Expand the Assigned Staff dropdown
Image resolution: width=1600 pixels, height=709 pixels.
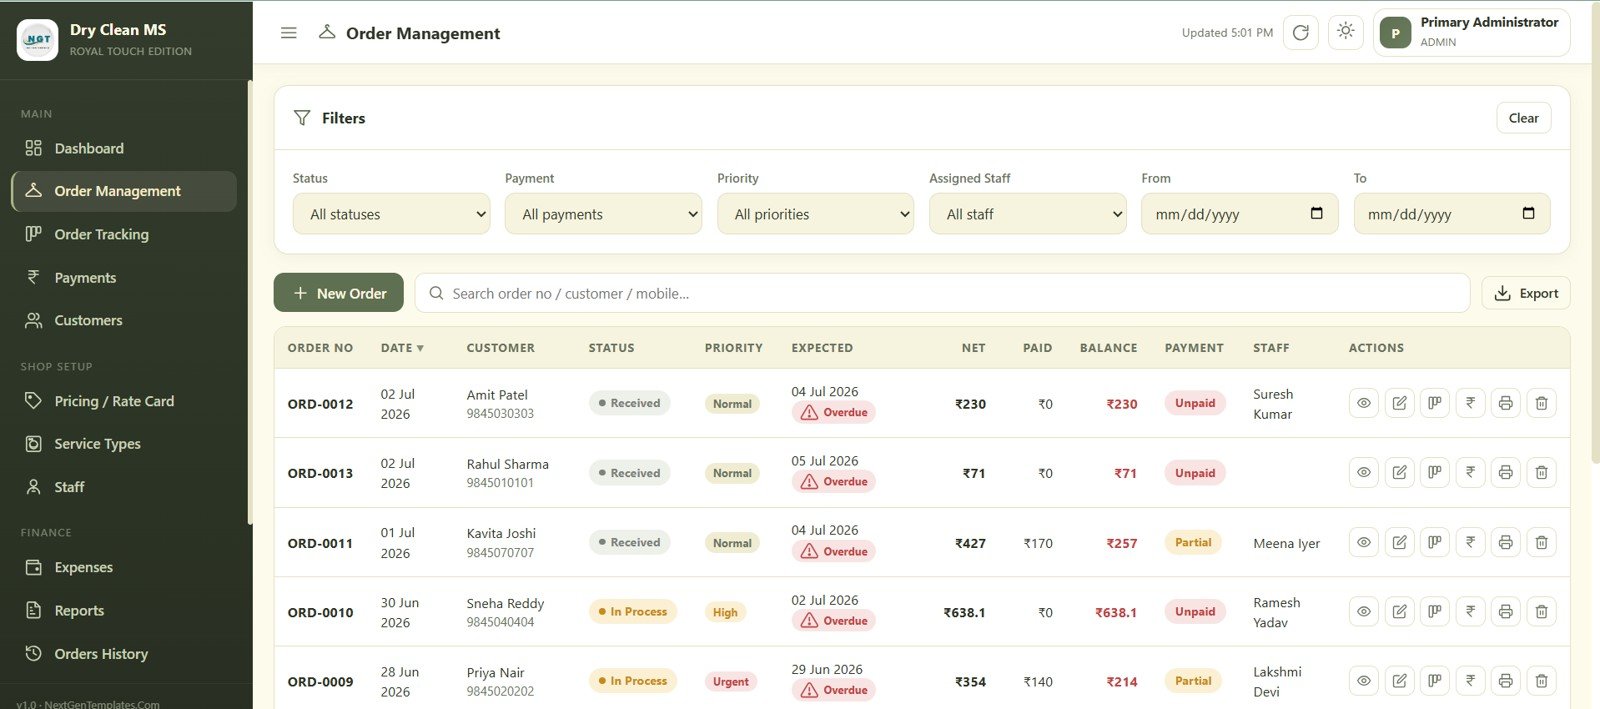(x=1027, y=214)
